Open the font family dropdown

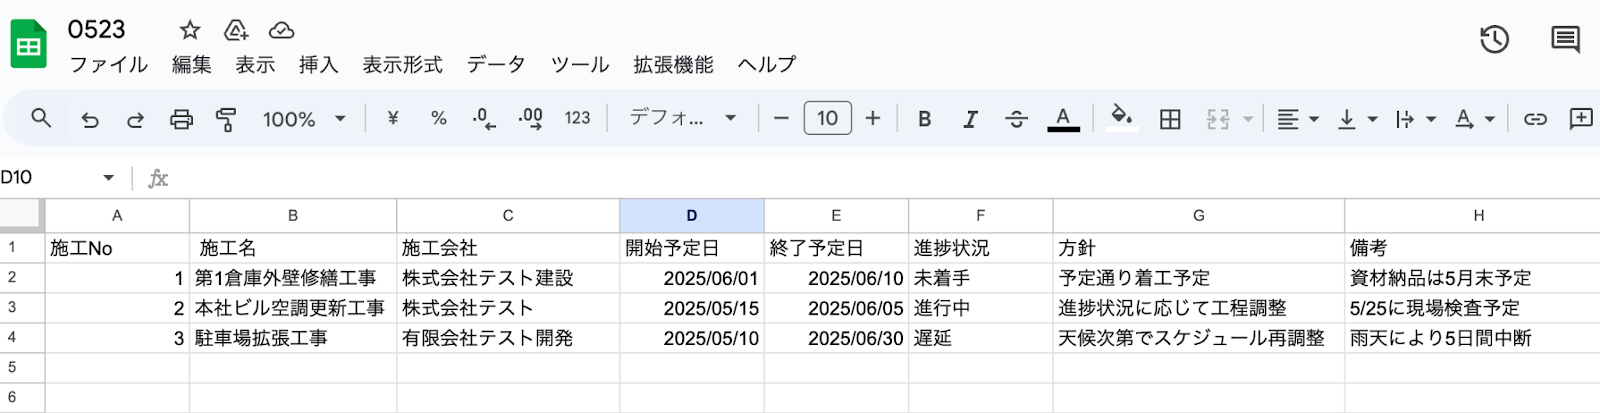click(x=682, y=118)
